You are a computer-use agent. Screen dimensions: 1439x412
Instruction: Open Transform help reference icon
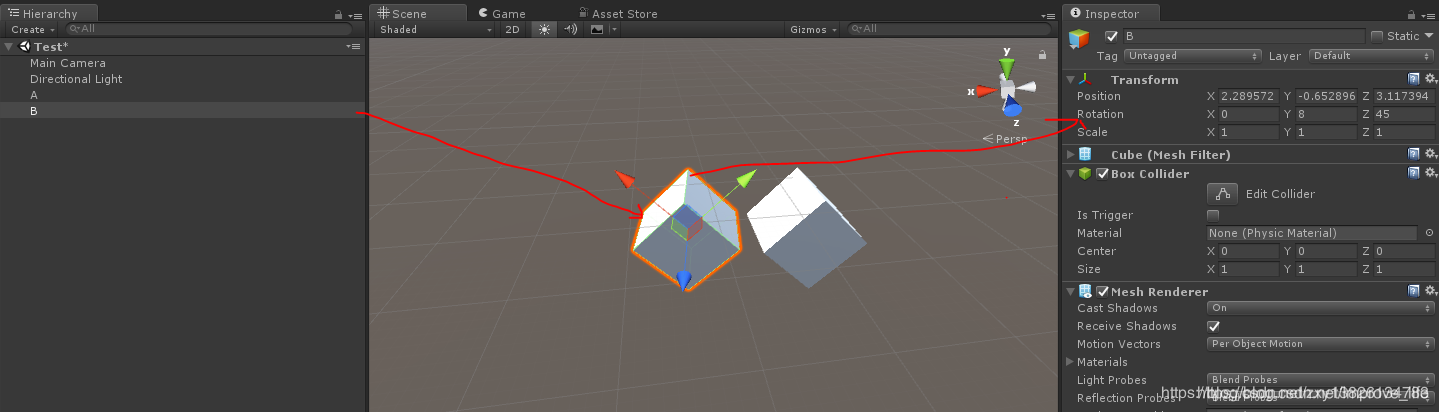point(1414,79)
